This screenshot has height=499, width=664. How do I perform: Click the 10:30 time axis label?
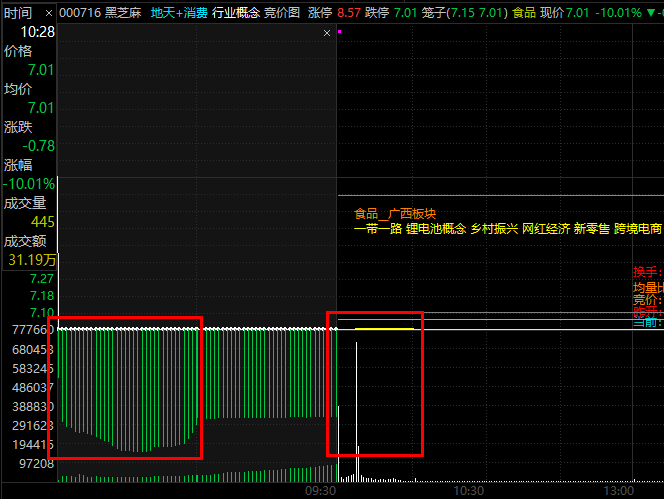point(468,491)
